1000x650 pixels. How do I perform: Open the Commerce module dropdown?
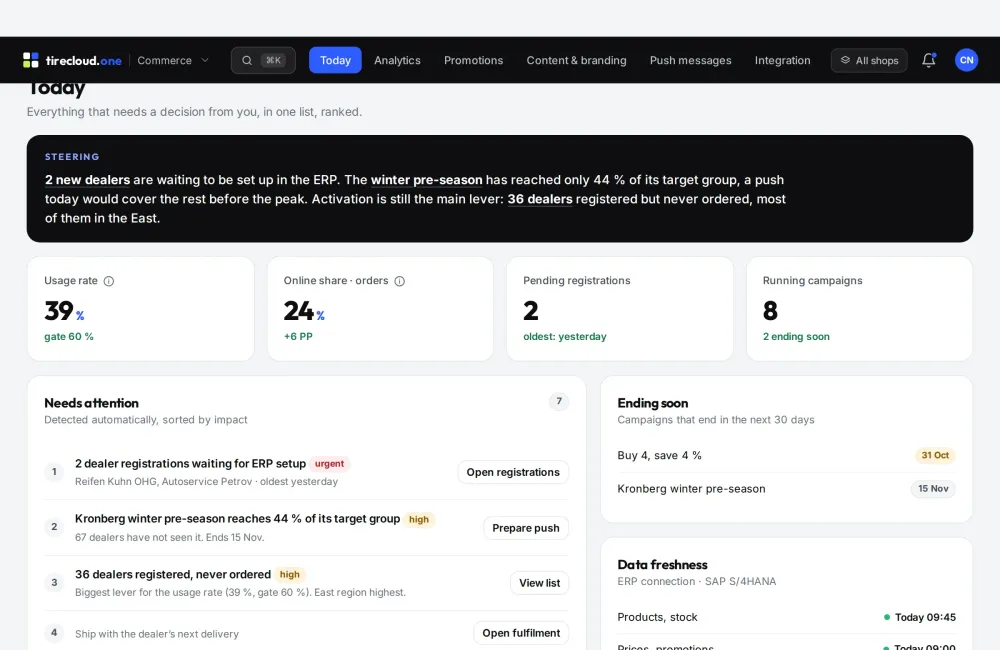click(x=173, y=60)
